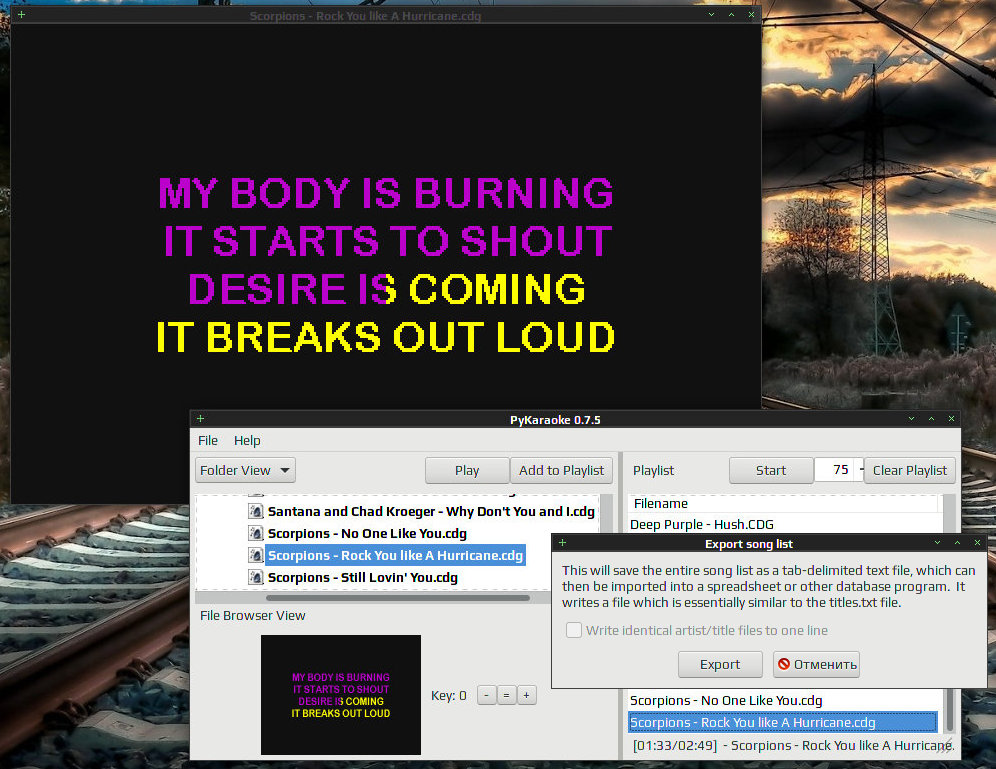Click the vertical scrollbar of the file tree

[605, 513]
